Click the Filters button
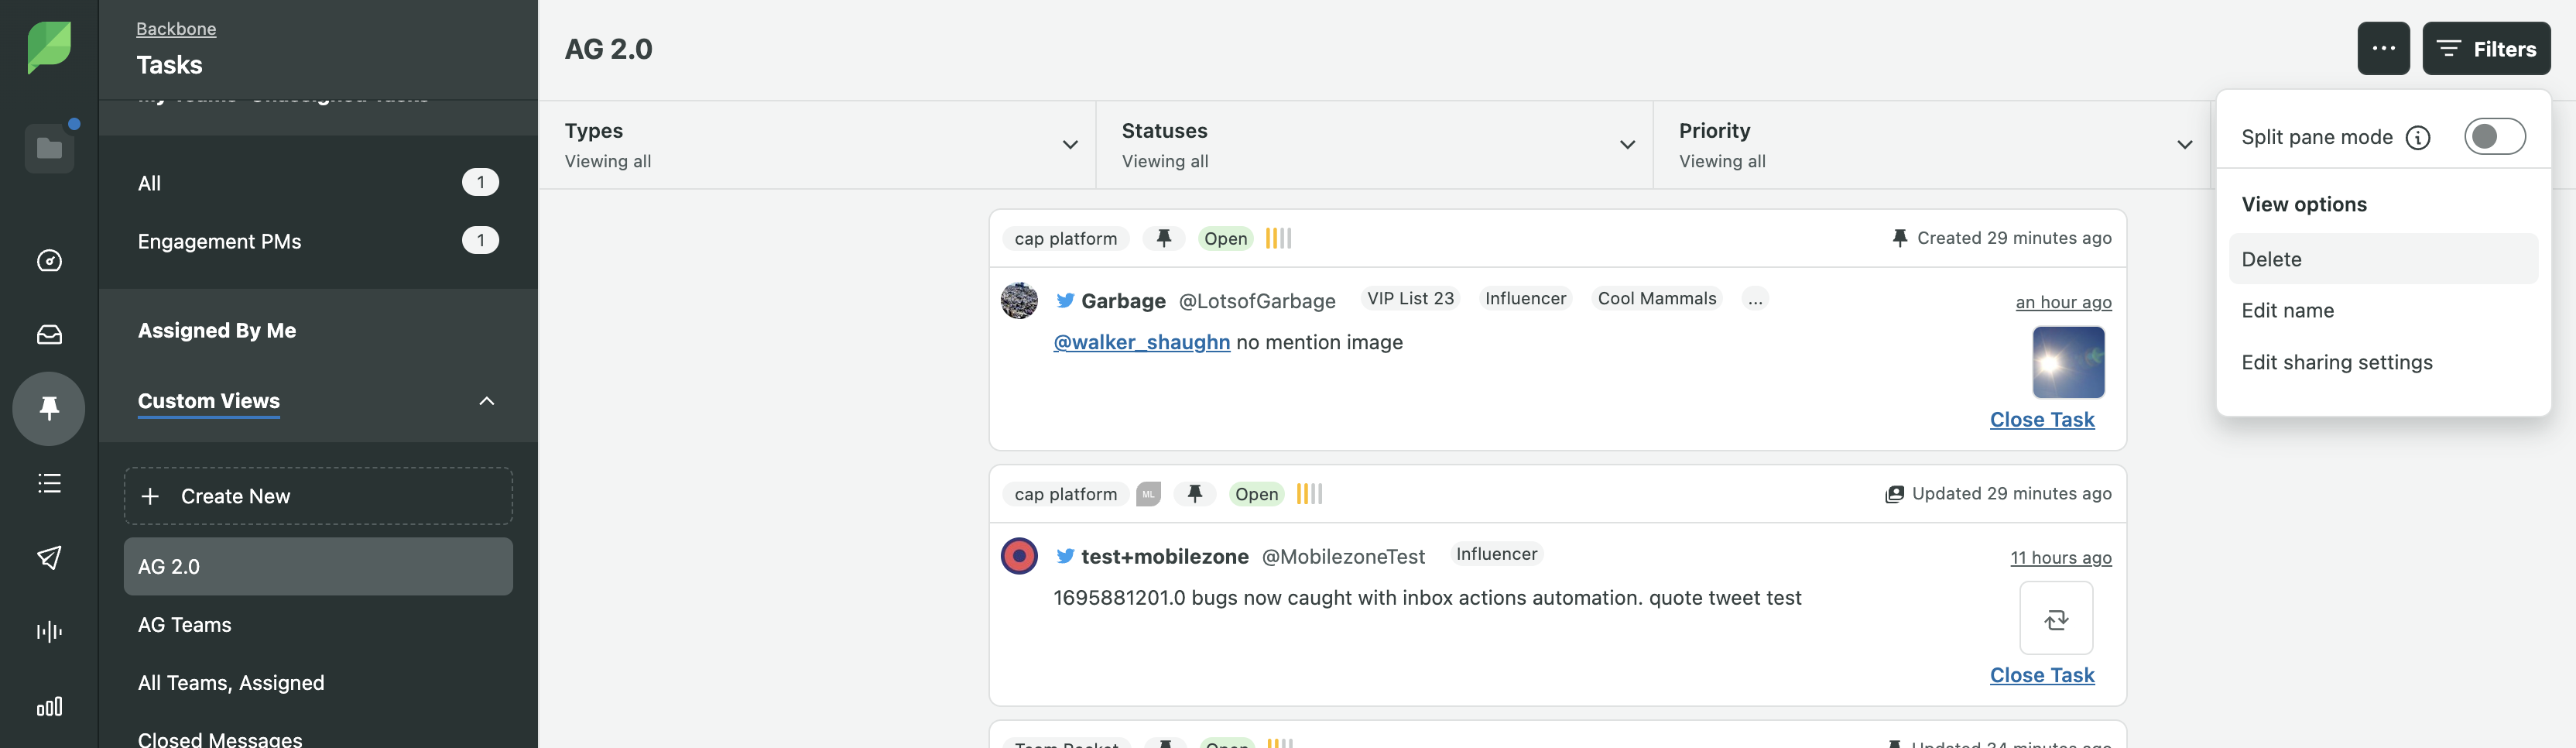Image resolution: width=2576 pixels, height=748 pixels. (x=2485, y=49)
